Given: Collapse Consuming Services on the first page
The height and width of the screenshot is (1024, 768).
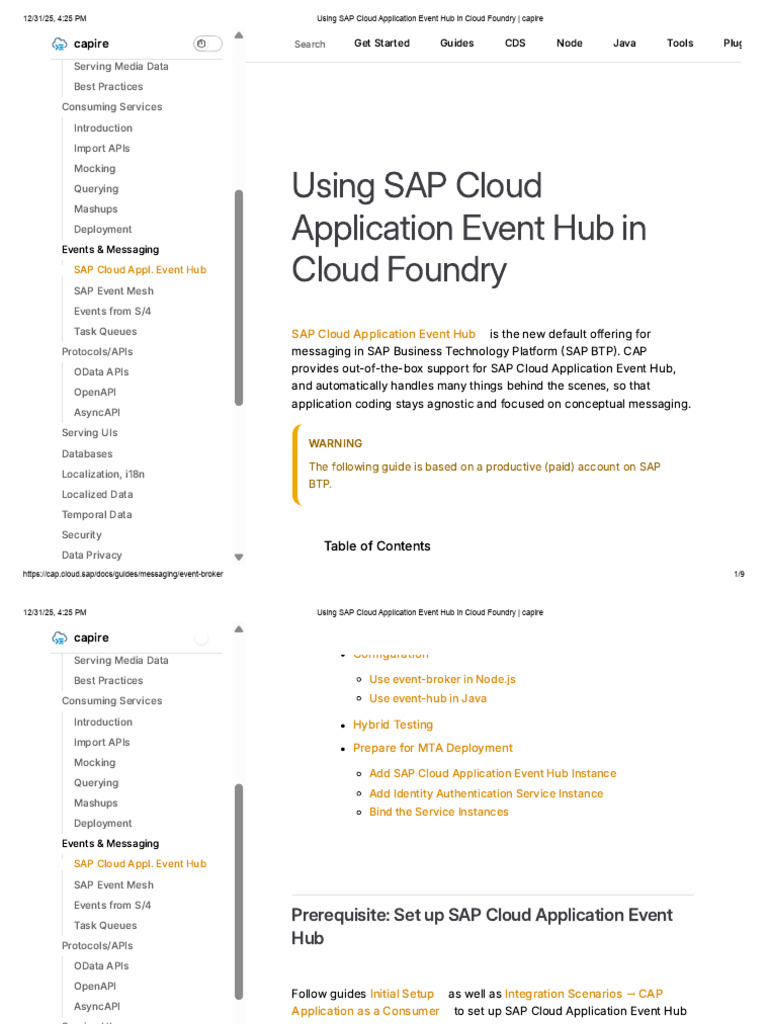Looking at the screenshot, I should (112, 107).
